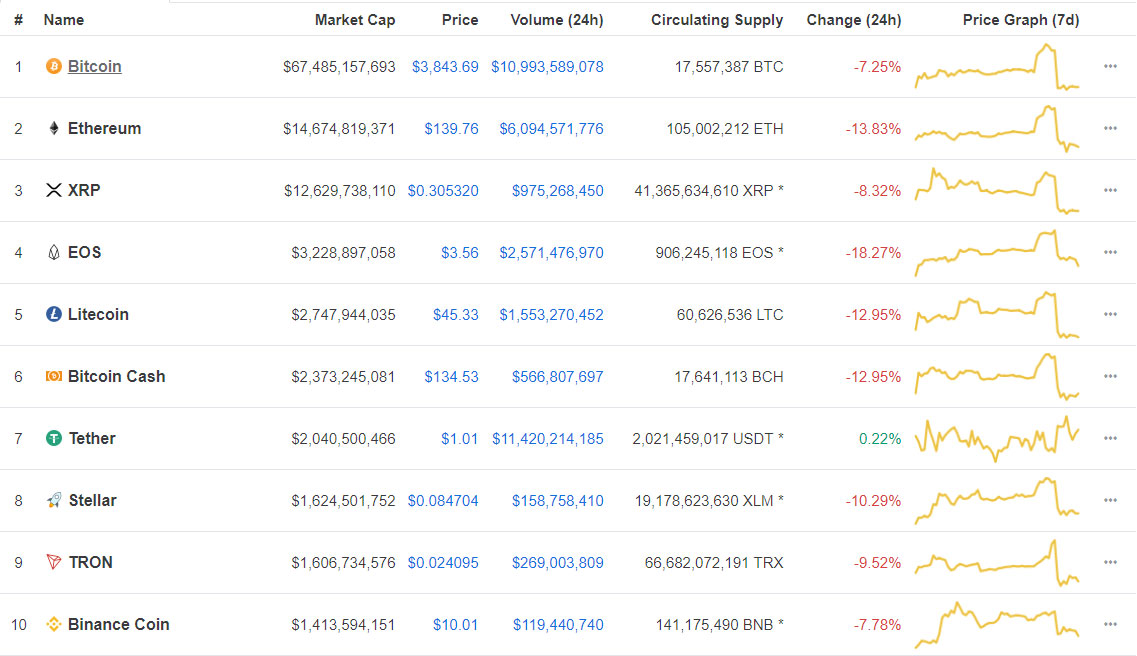Open the Binance Coin name link

coord(118,624)
